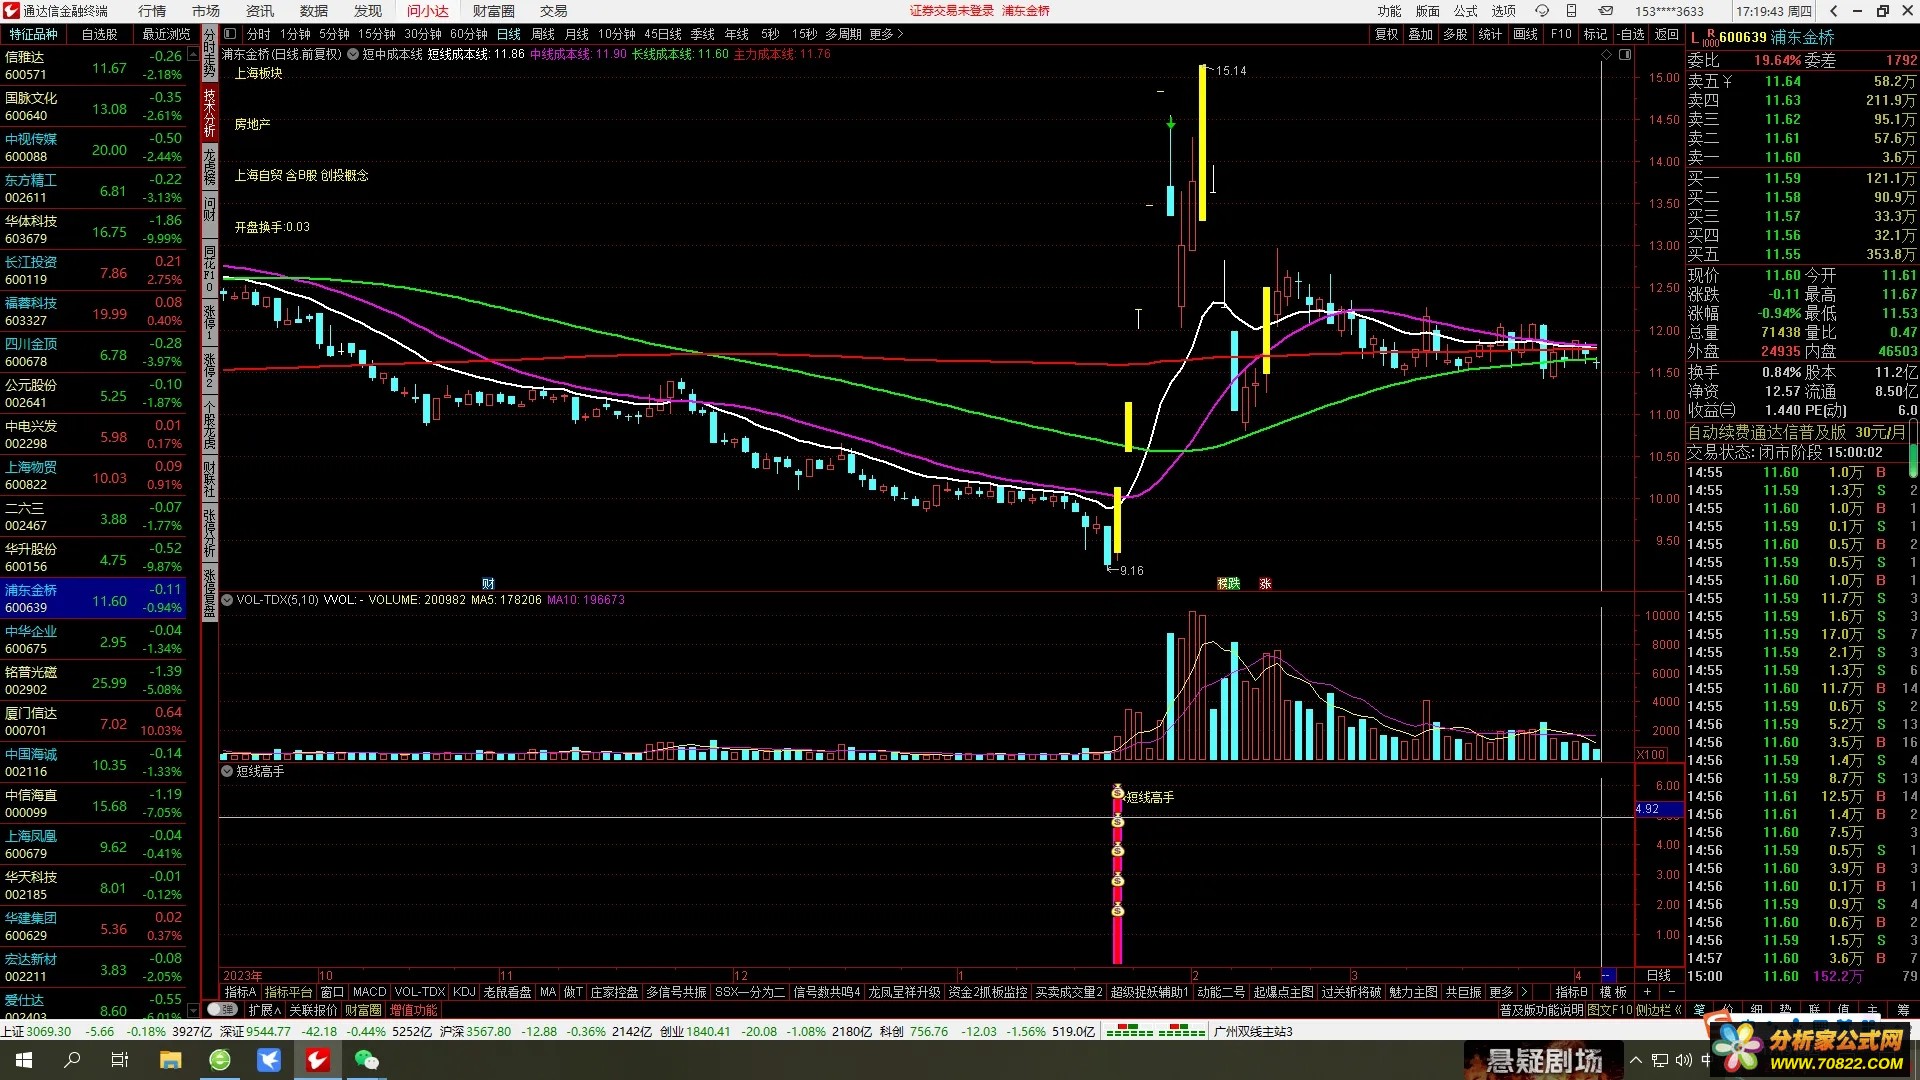
Task: Toggle 叠加 overlay mode
Action: 1420,34
